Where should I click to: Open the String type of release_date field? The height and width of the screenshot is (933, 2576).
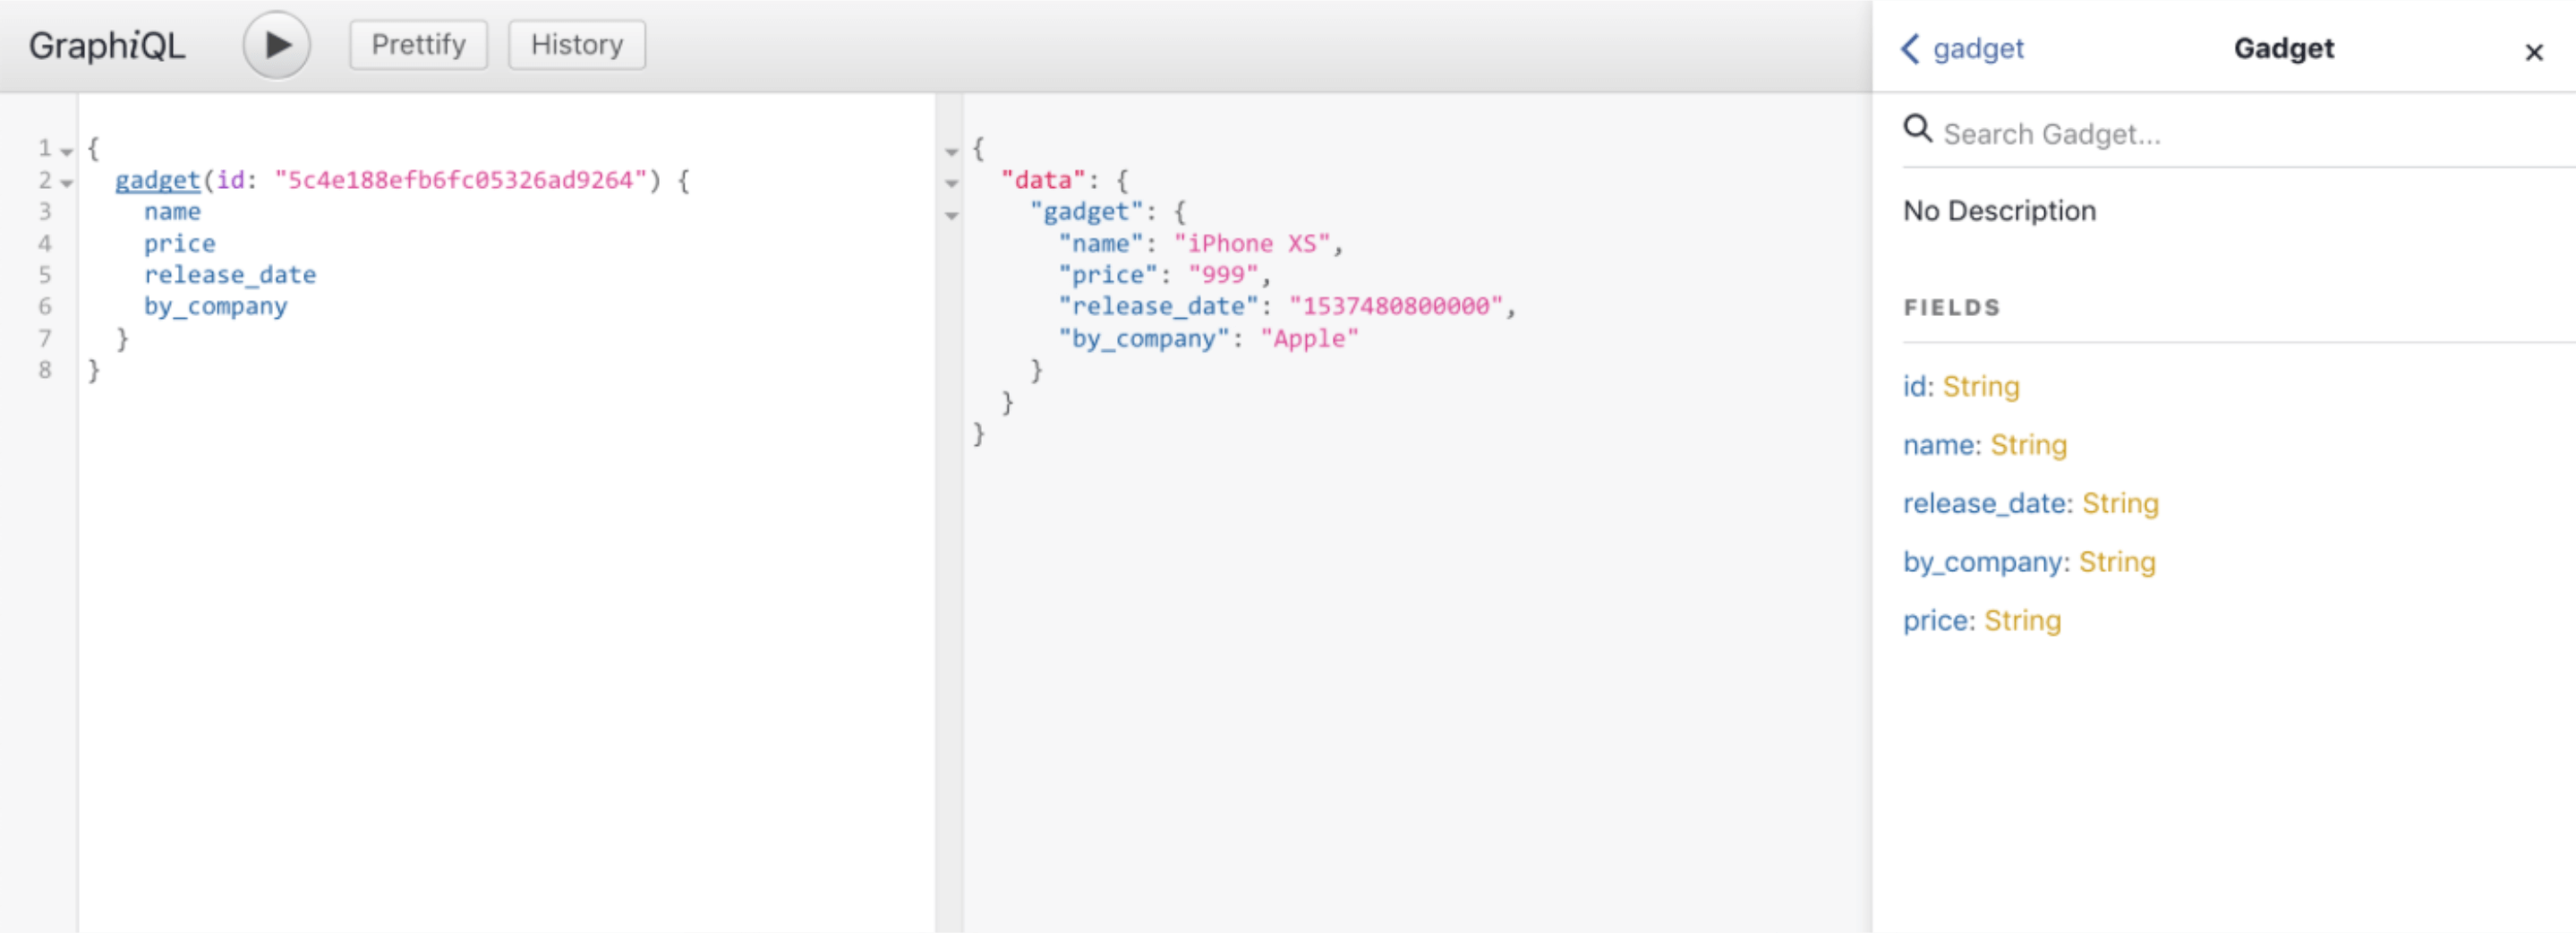[x=2120, y=503]
